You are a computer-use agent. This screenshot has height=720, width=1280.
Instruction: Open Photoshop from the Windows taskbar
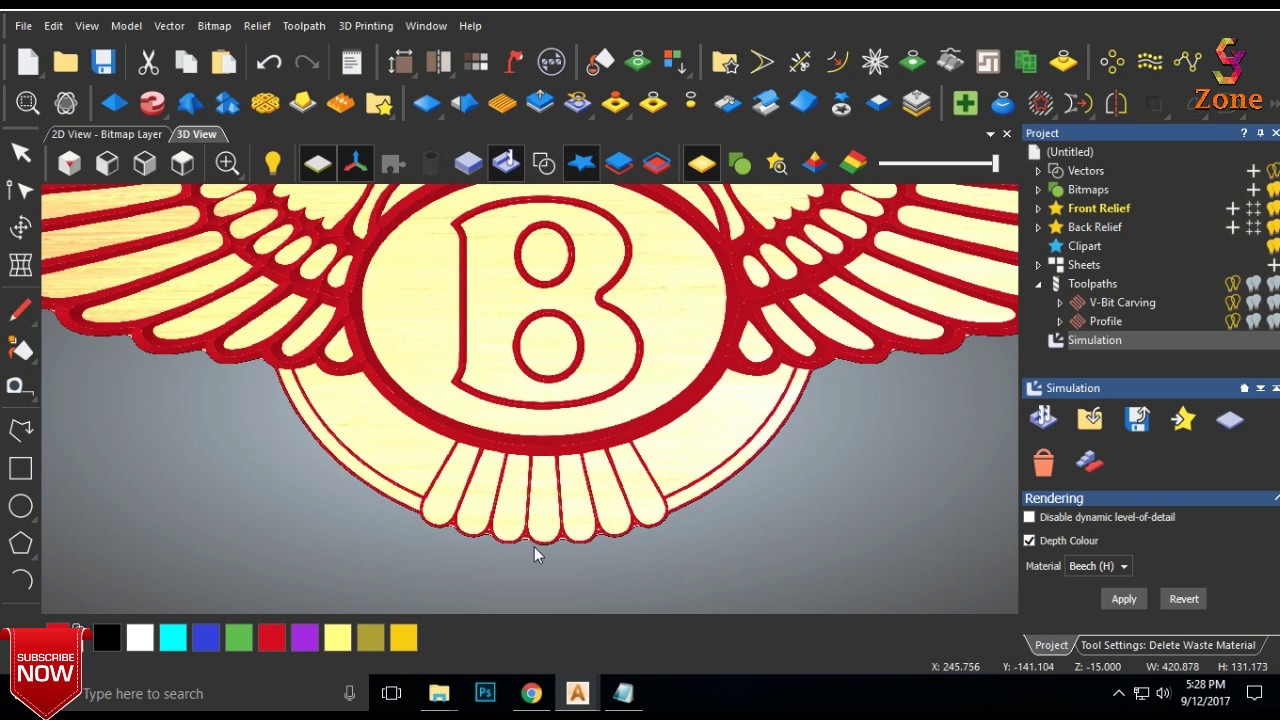(x=485, y=693)
